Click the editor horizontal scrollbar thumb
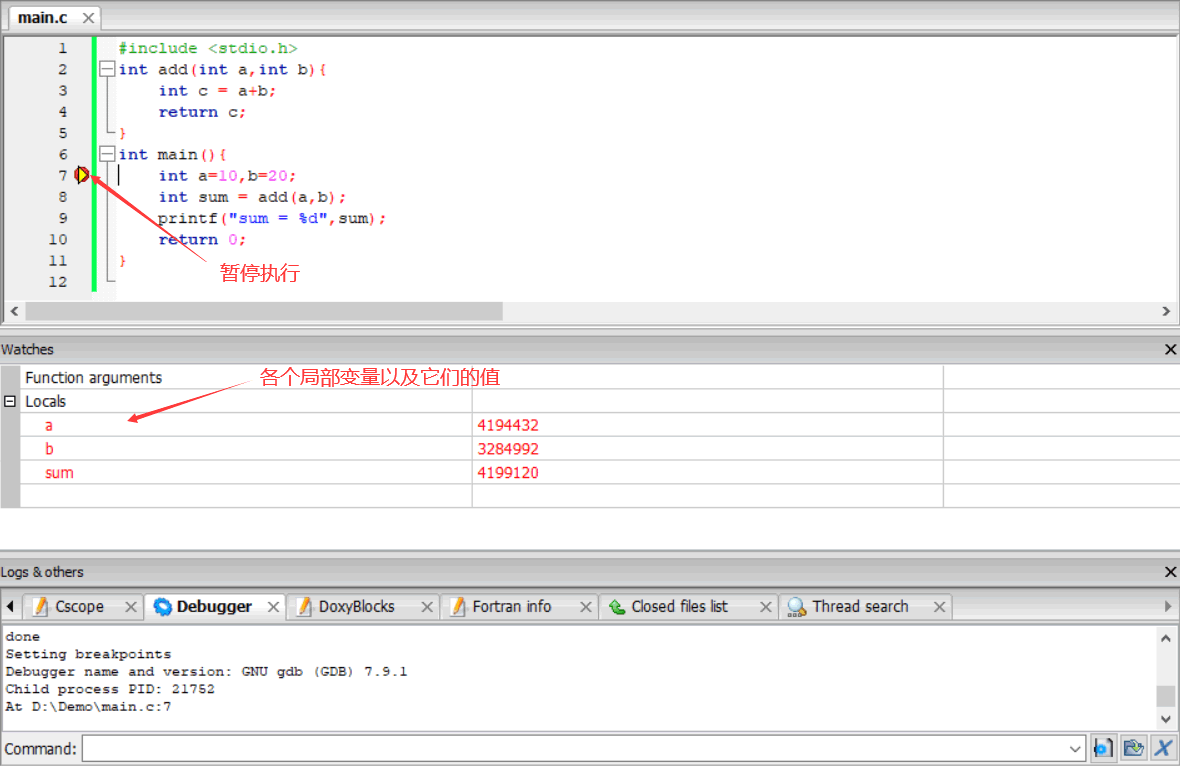The width and height of the screenshot is (1180, 766). coord(264,311)
